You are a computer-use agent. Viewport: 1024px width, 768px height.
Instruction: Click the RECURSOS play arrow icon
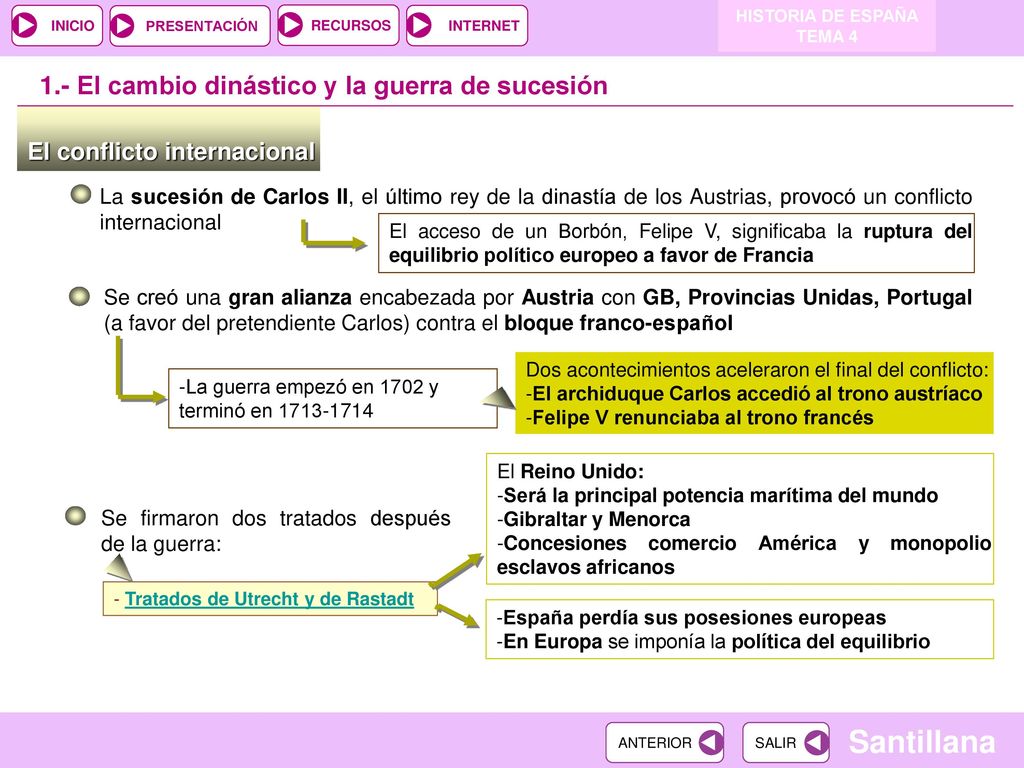coord(290,25)
